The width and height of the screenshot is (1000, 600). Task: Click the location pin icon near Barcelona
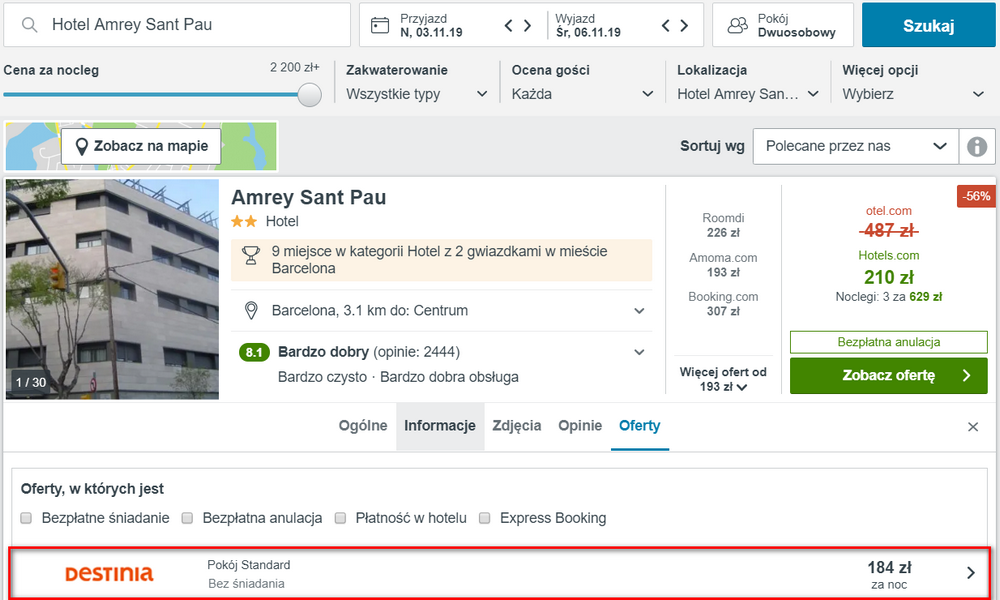pyautogui.click(x=251, y=311)
